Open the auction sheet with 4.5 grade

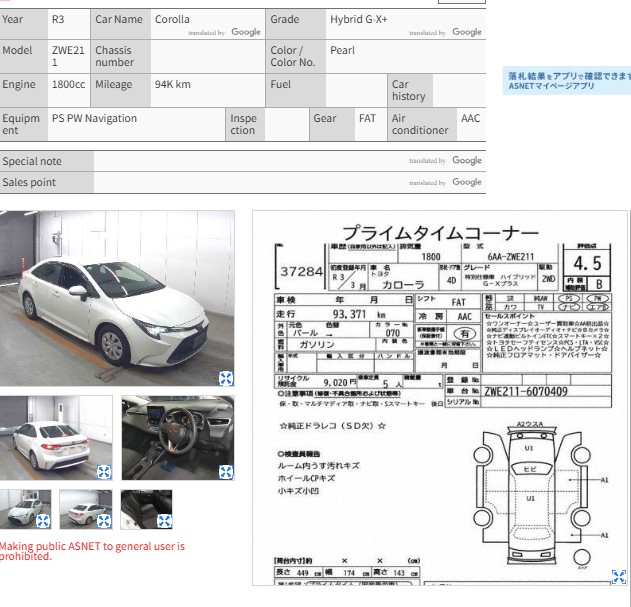[440, 398]
